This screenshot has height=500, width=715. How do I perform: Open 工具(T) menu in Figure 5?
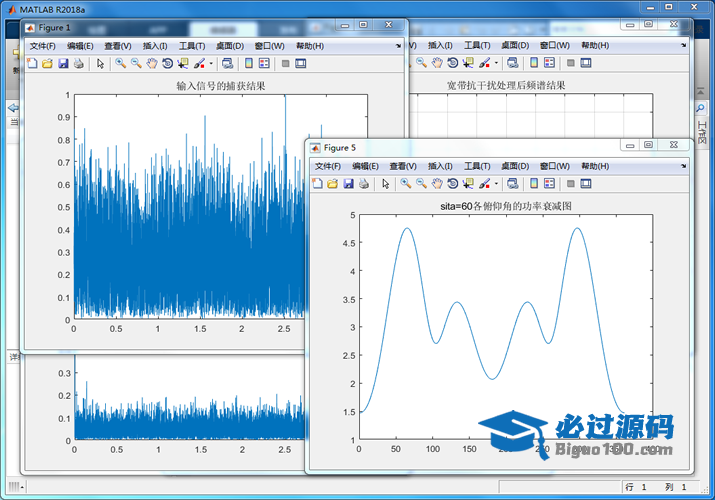pos(477,166)
